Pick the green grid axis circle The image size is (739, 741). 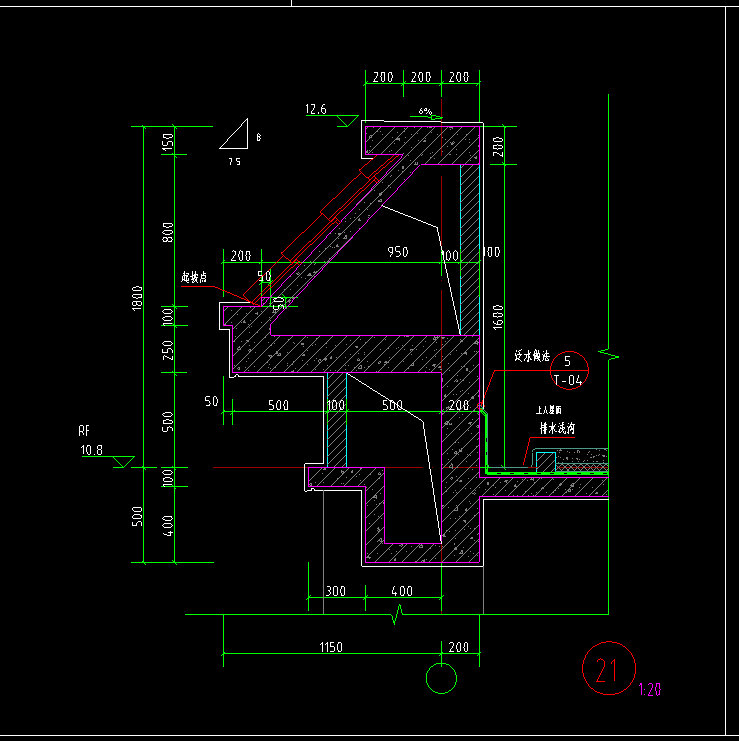click(441, 678)
